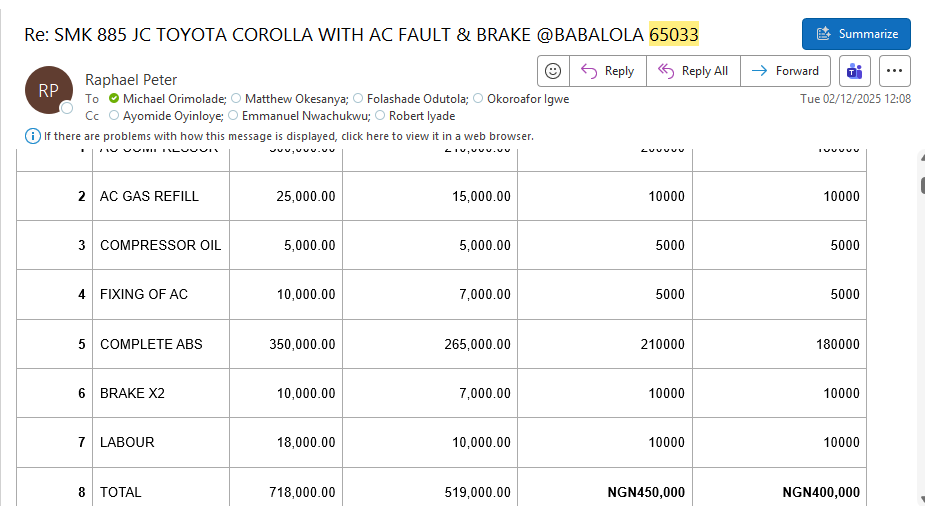The image size is (925, 506).
Task: Select recipient Matthew Okesanya
Action: (297, 98)
